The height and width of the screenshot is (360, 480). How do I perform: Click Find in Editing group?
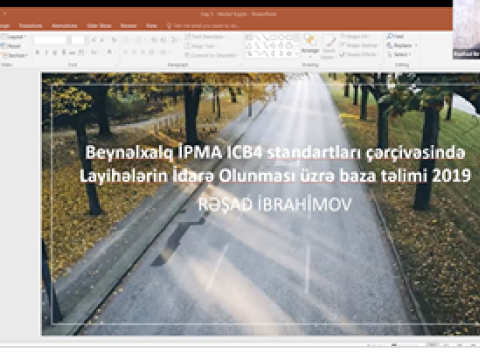[396, 36]
